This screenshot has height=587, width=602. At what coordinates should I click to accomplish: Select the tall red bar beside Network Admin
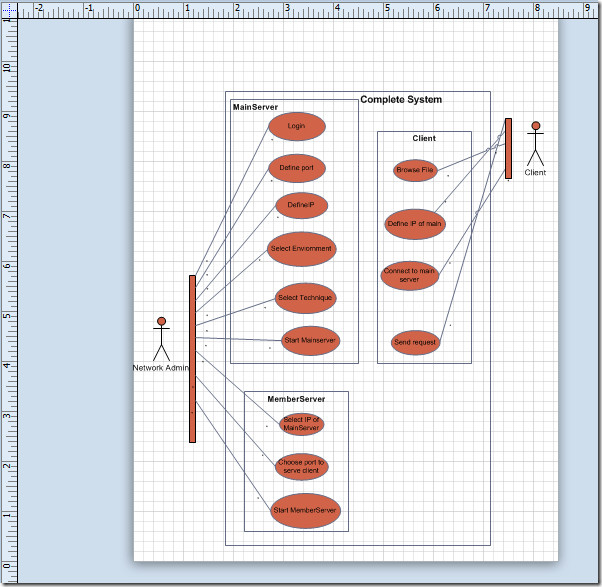tap(192, 358)
